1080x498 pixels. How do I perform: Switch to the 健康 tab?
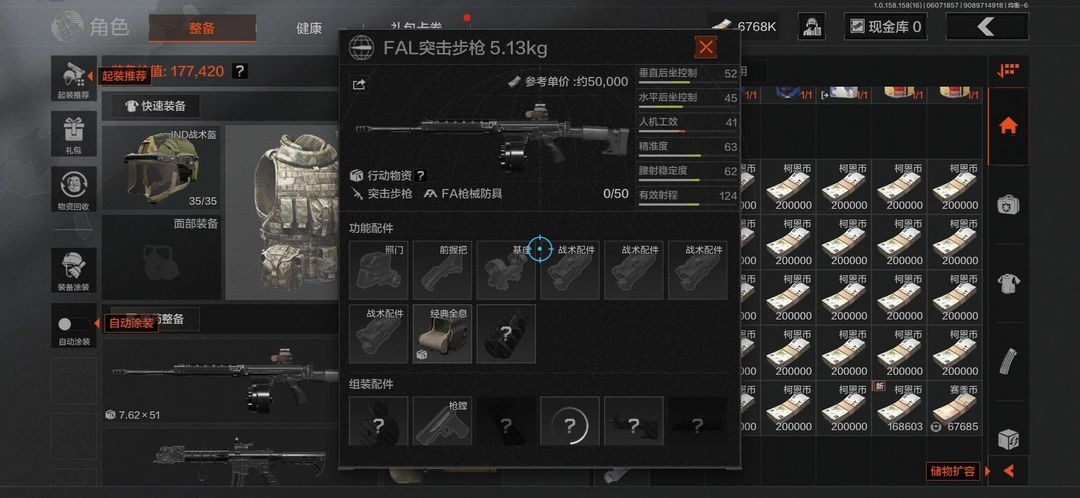click(309, 28)
